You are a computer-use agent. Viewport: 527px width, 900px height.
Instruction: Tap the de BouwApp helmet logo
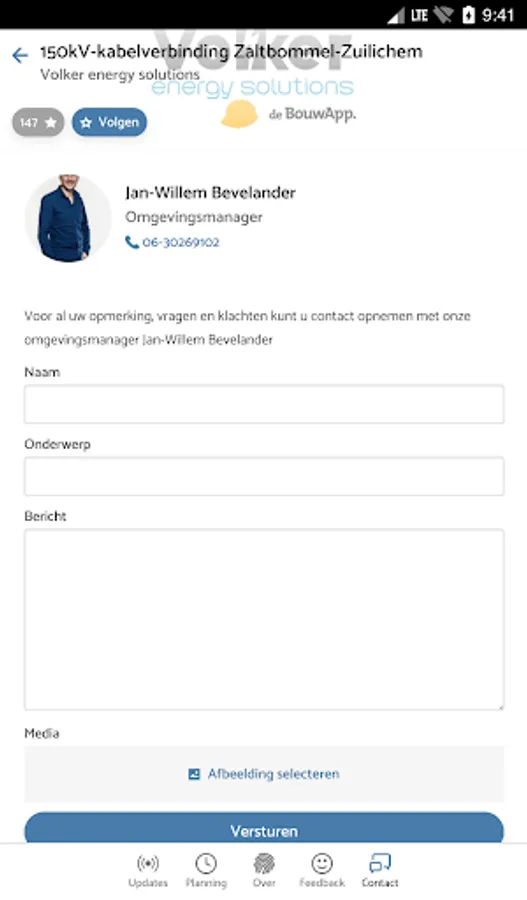coord(239,114)
